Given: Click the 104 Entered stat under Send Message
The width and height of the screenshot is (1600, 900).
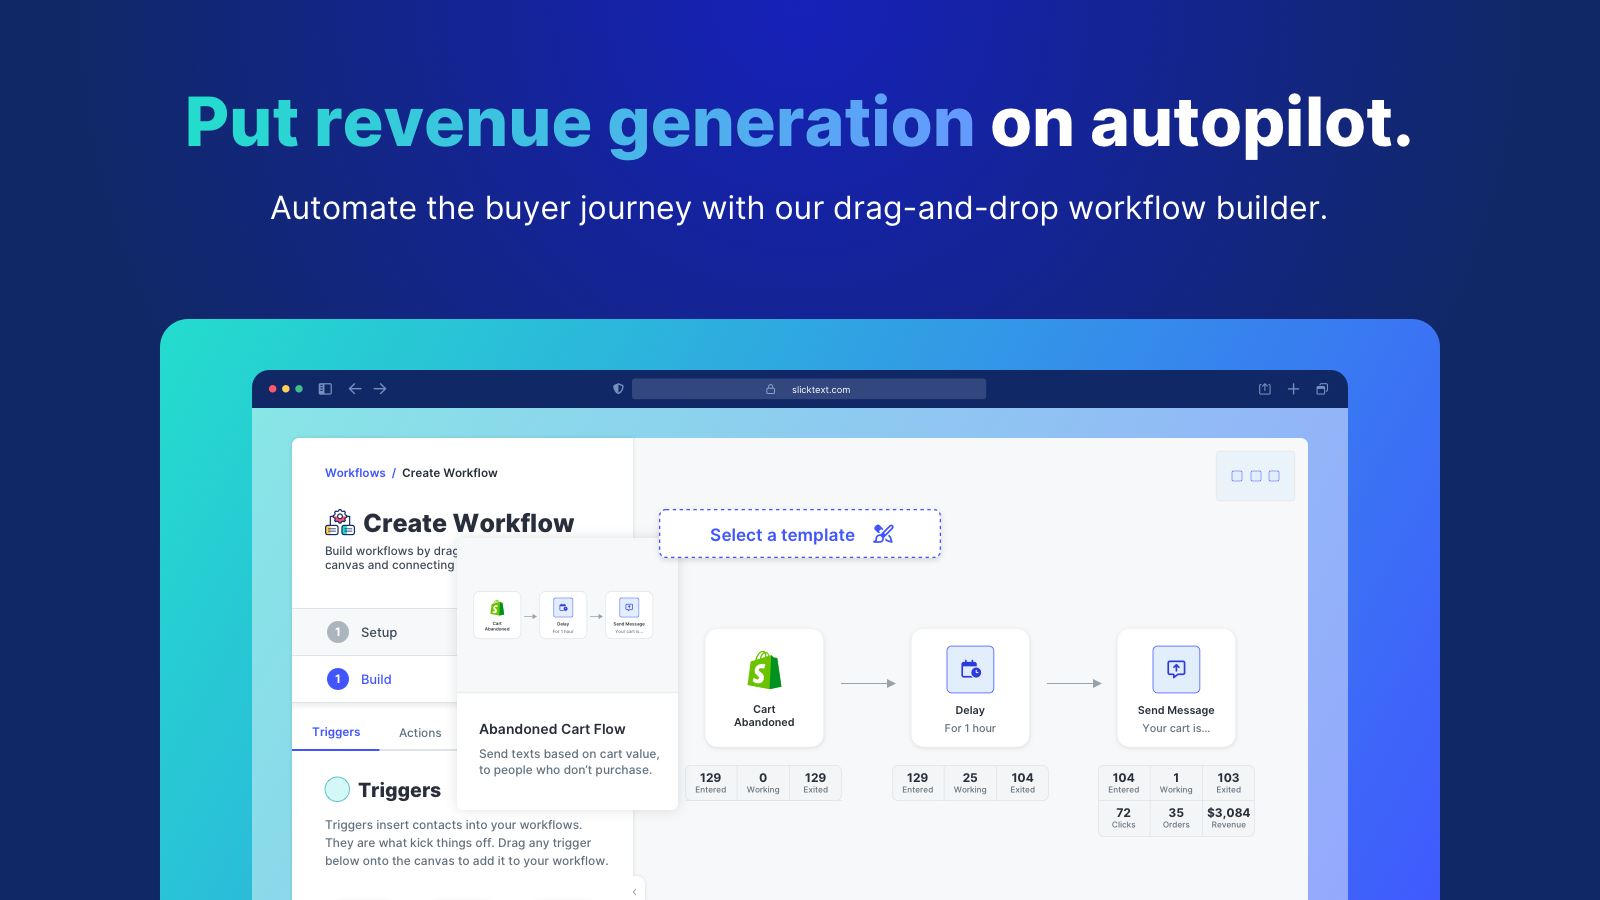Looking at the screenshot, I should coord(1124,783).
